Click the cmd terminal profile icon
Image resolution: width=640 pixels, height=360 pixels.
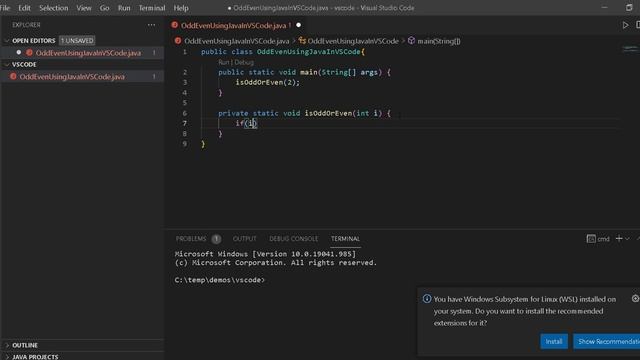pos(591,239)
